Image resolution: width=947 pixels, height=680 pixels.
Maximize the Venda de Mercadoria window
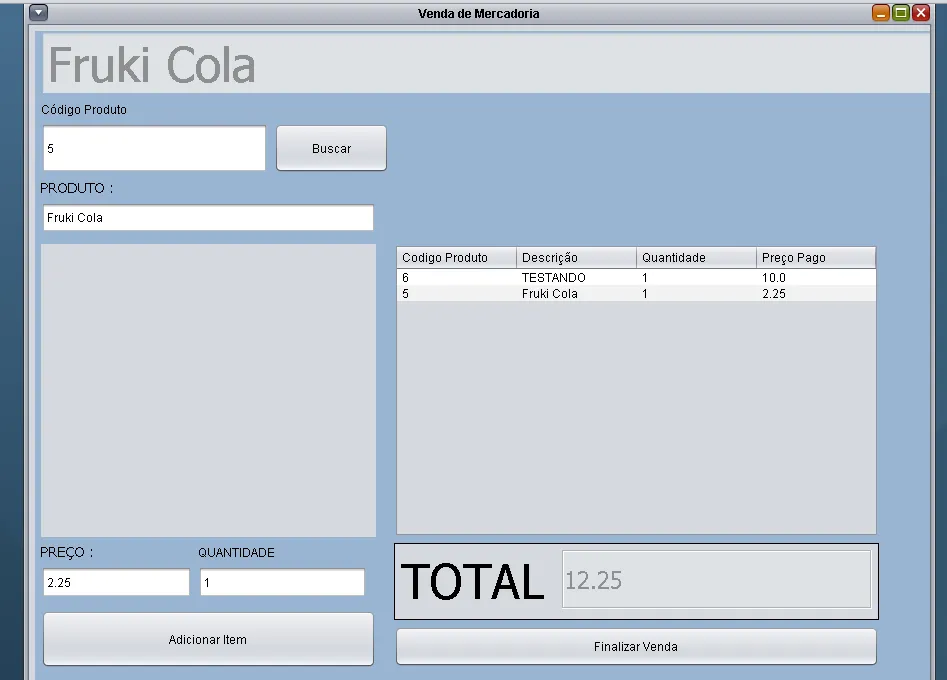click(901, 13)
